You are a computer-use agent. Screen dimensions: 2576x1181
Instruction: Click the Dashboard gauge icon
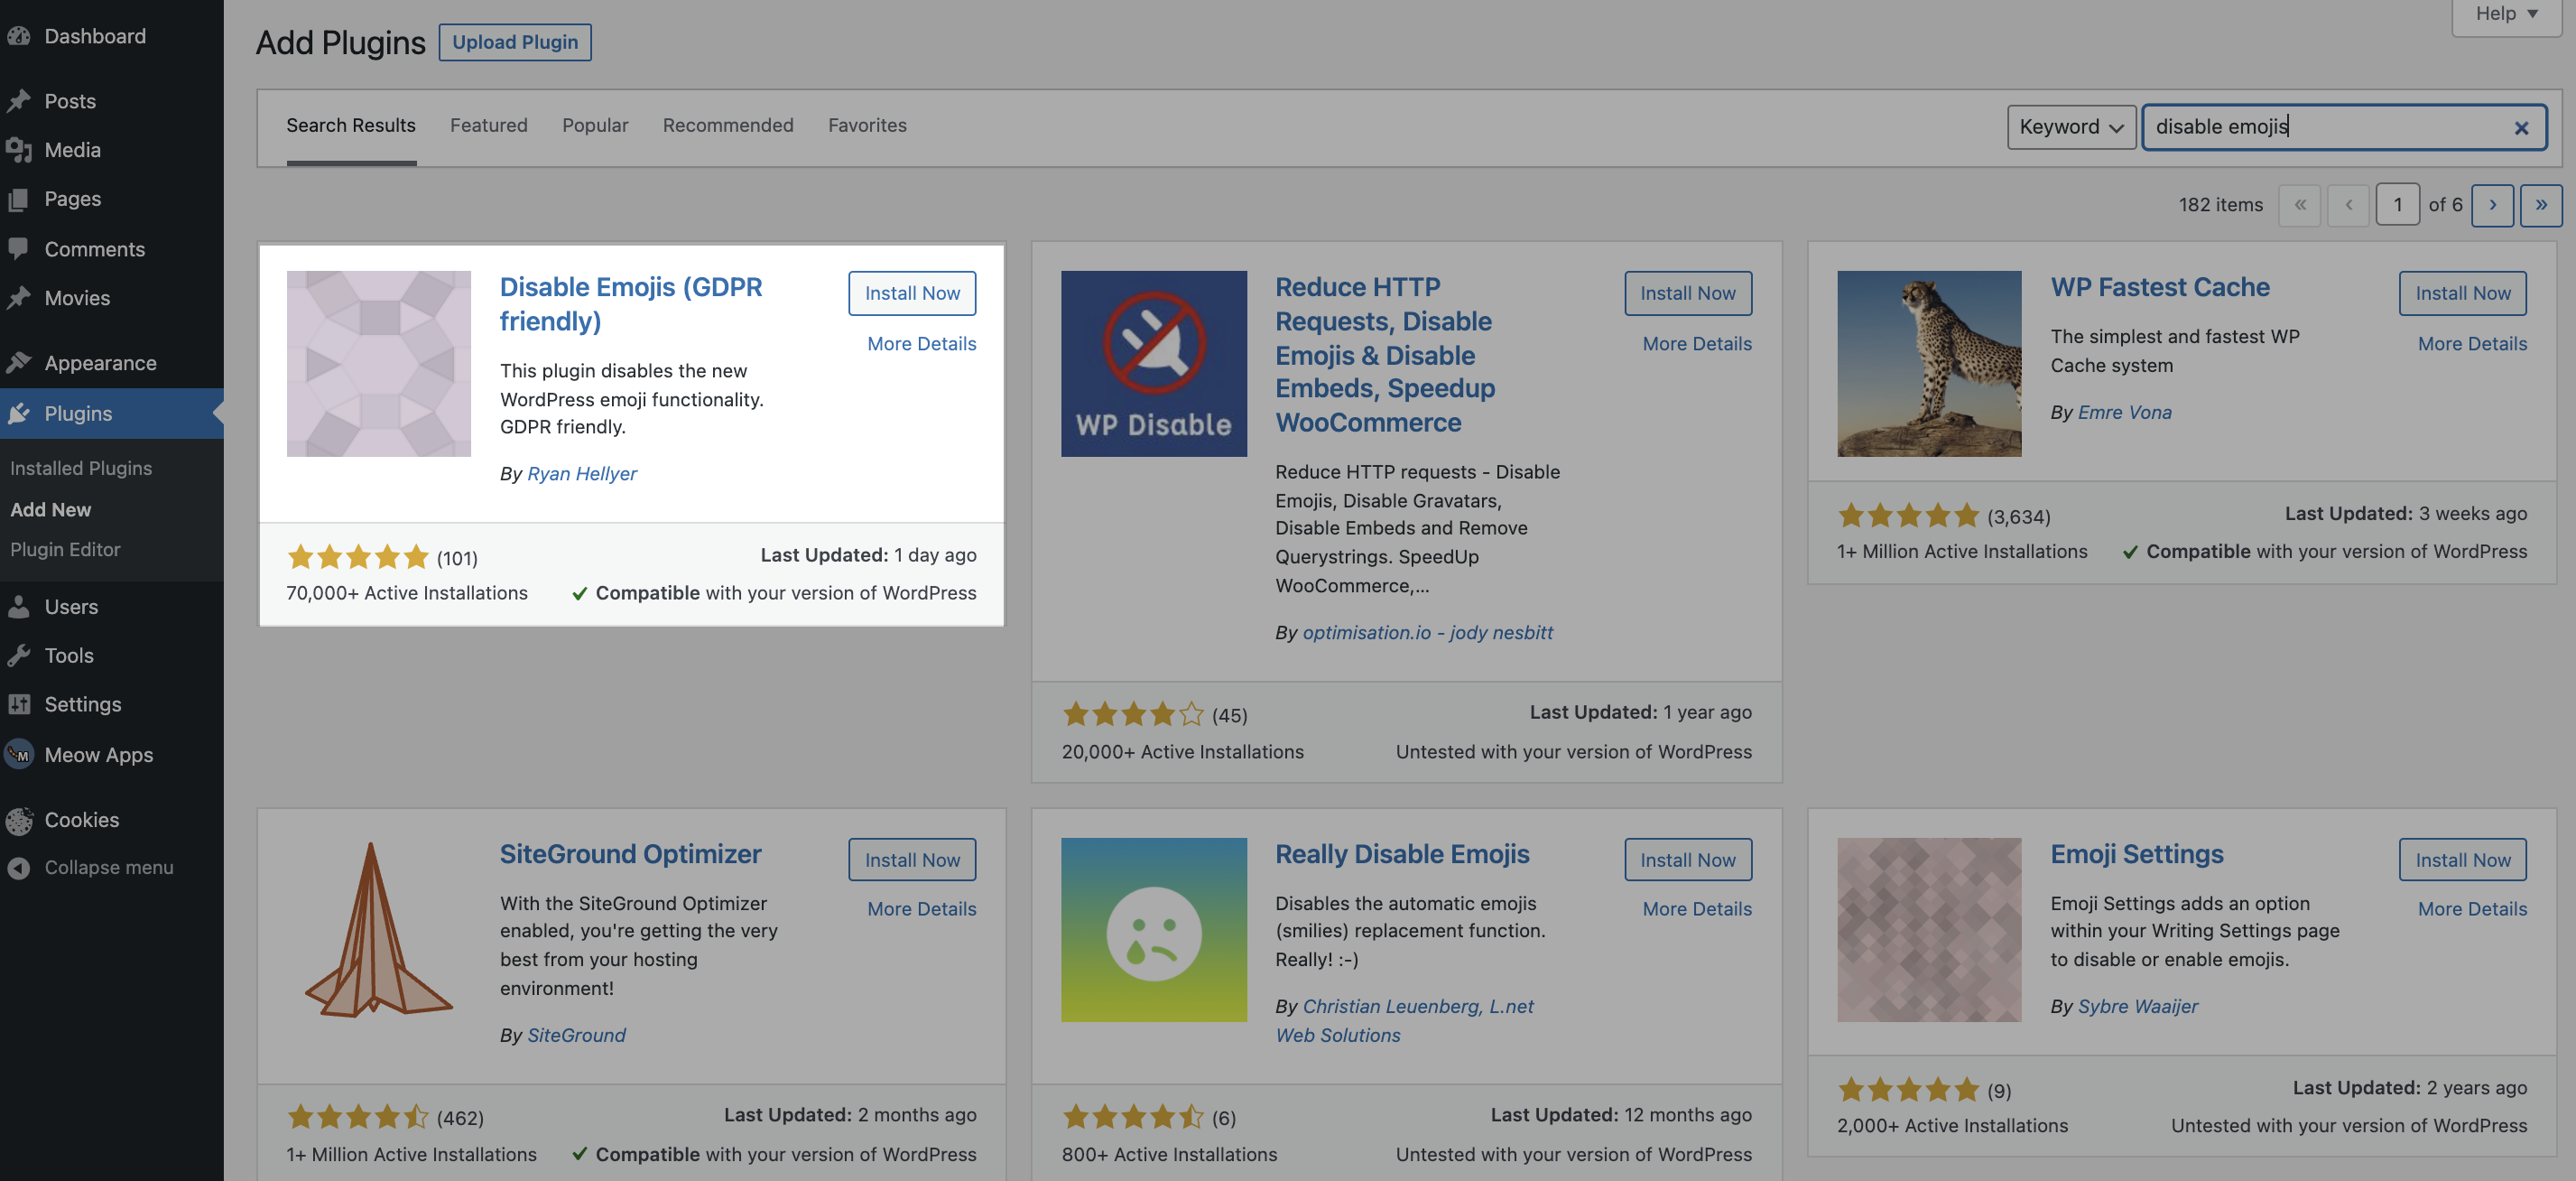18,36
